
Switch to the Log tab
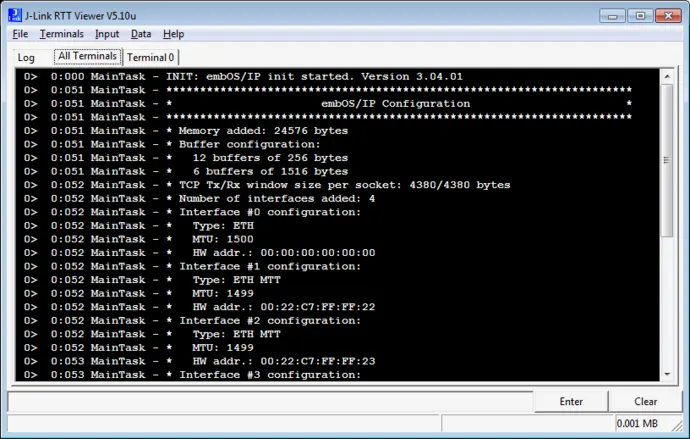tap(26, 58)
